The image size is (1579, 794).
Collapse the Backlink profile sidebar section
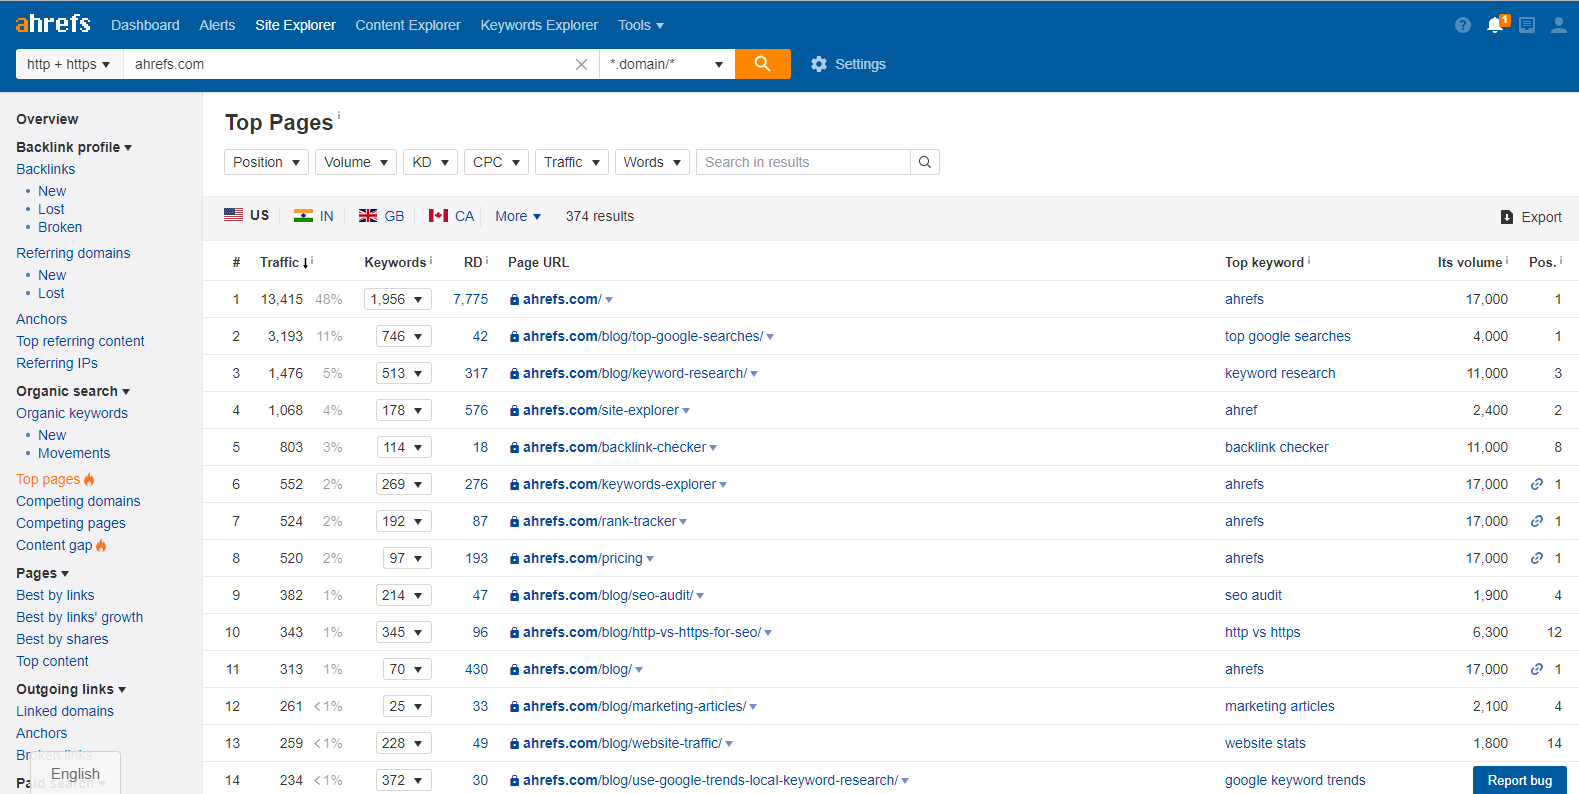coord(74,147)
